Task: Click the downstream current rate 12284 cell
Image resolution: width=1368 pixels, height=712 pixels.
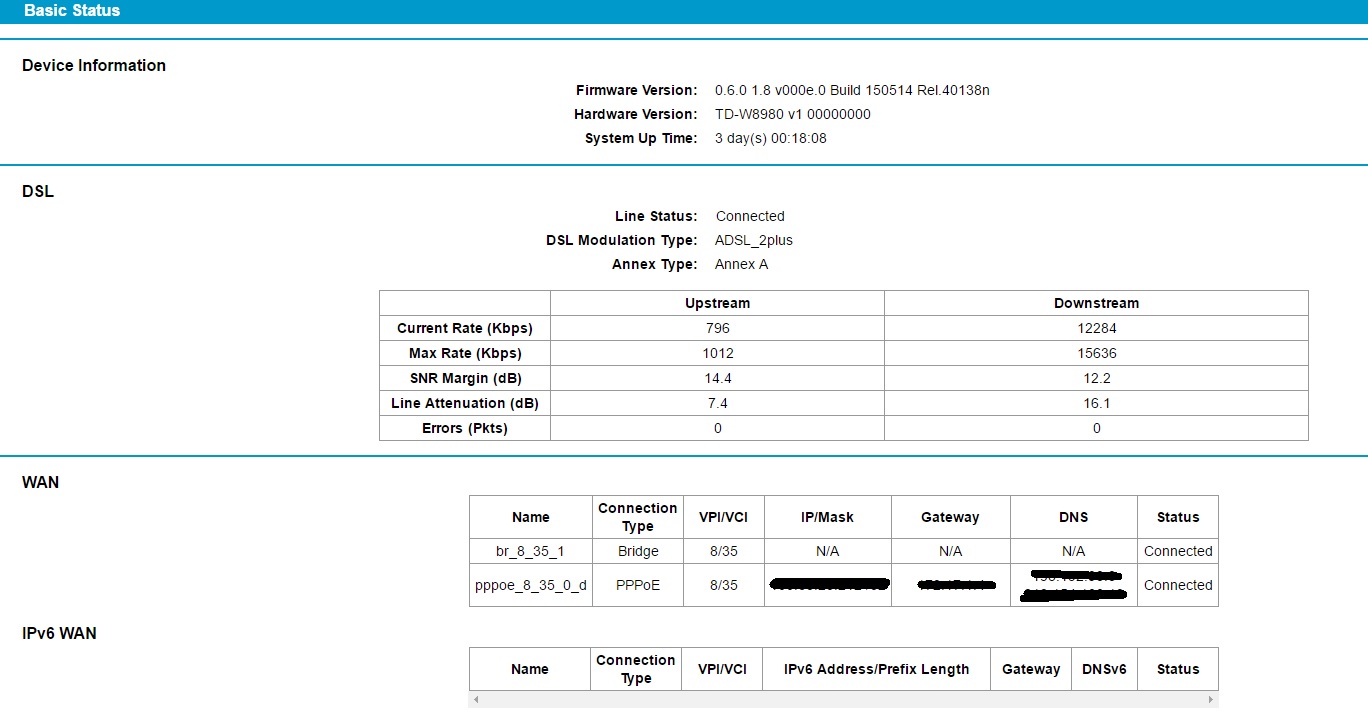Action: 1096,328
